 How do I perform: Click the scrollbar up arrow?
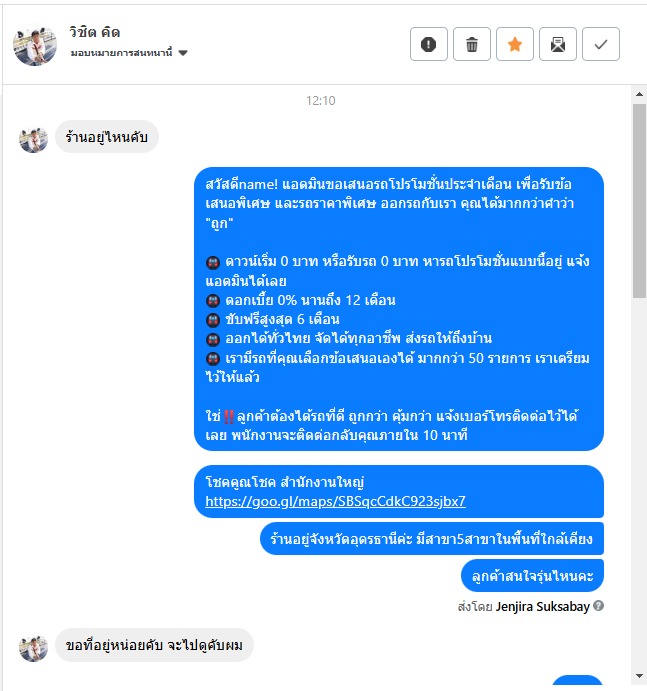coord(640,94)
